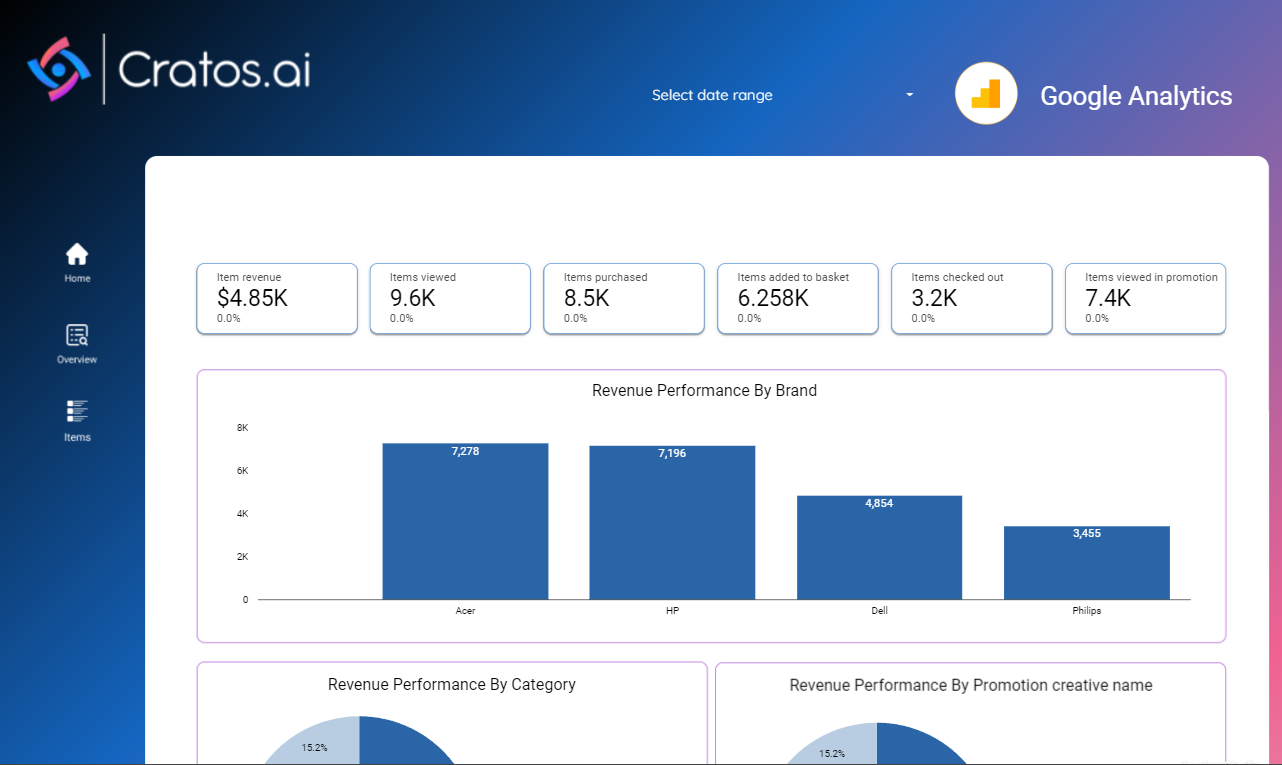
Task: Click the Google Analytics heading text
Action: pos(1136,96)
